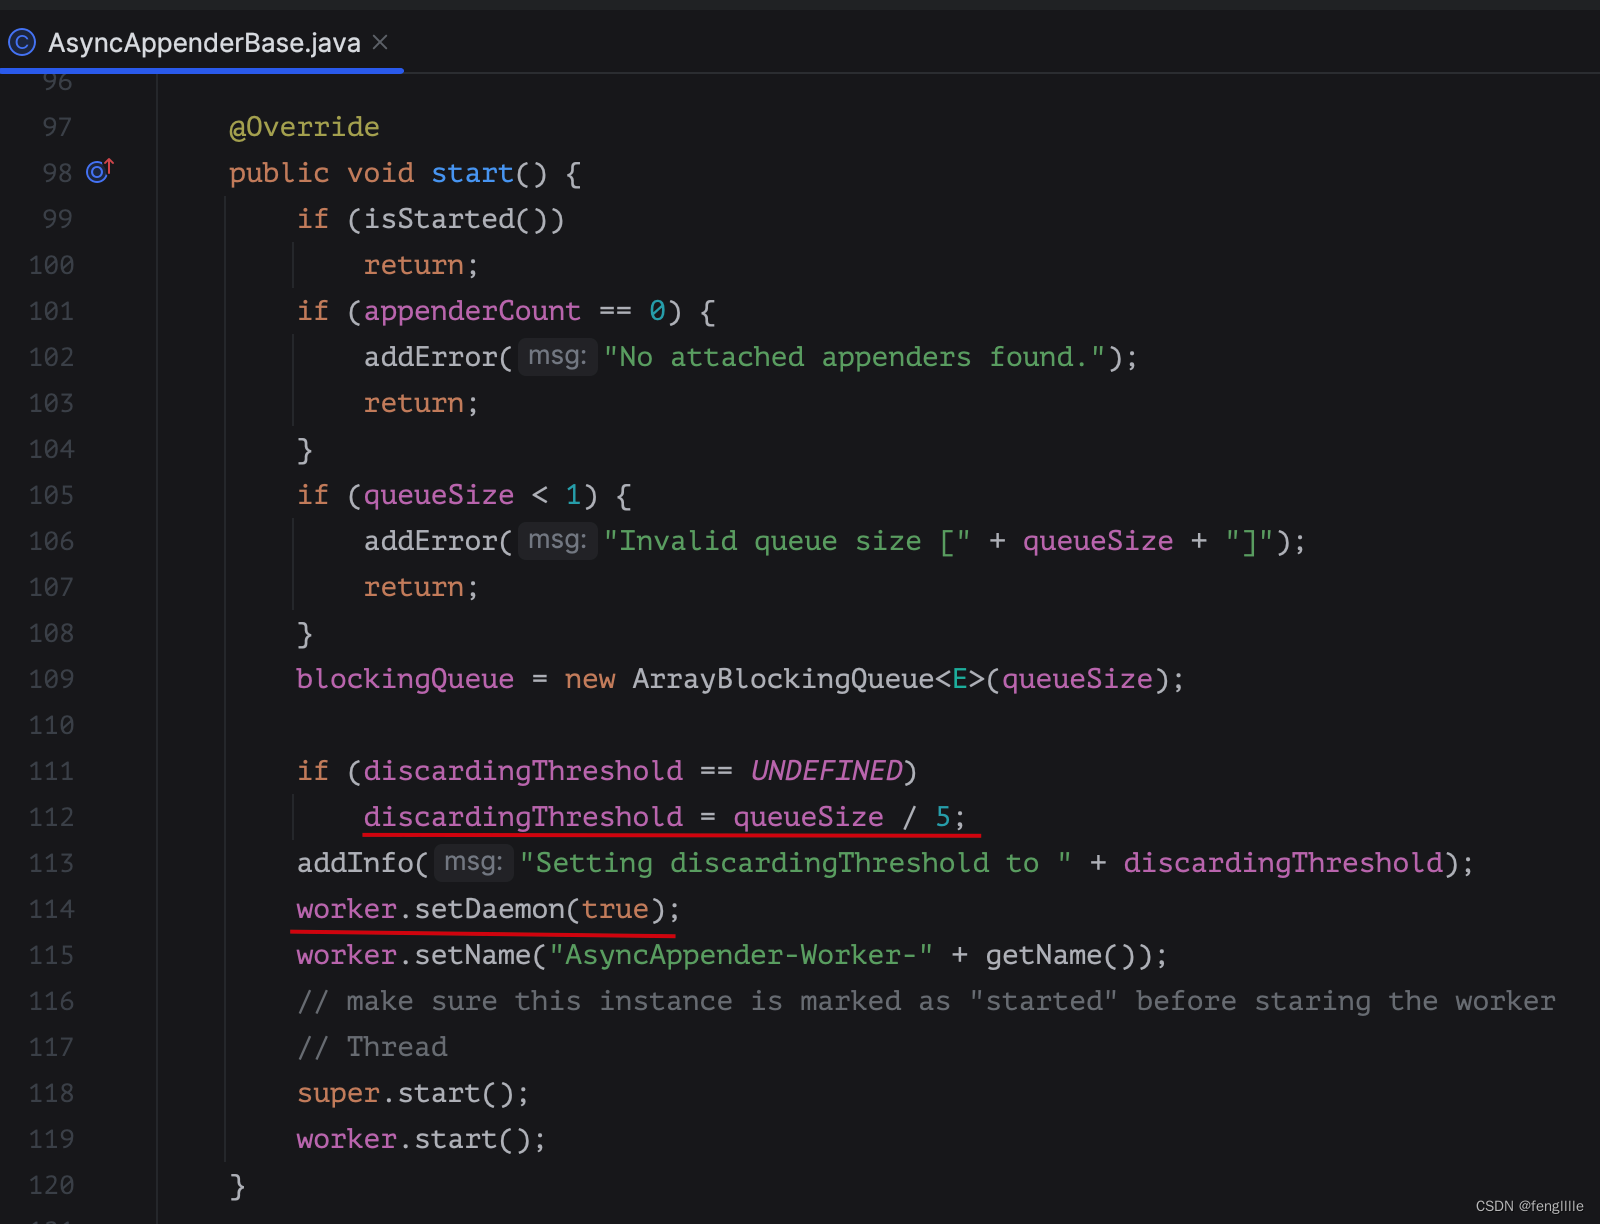Viewport: 1600px width, 1224px height.
Task: Click the return statement on line 100
Action: (421, 265)
